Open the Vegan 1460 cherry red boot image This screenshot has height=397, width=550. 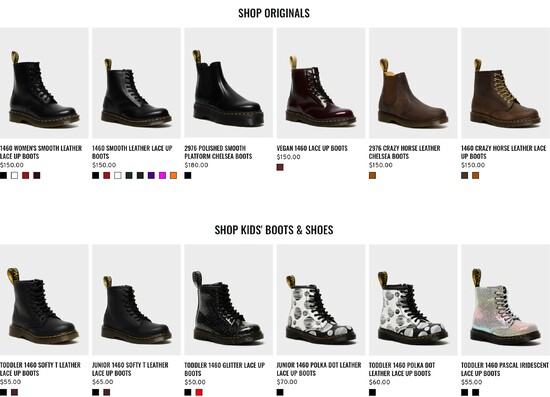[x=321, y=83]
